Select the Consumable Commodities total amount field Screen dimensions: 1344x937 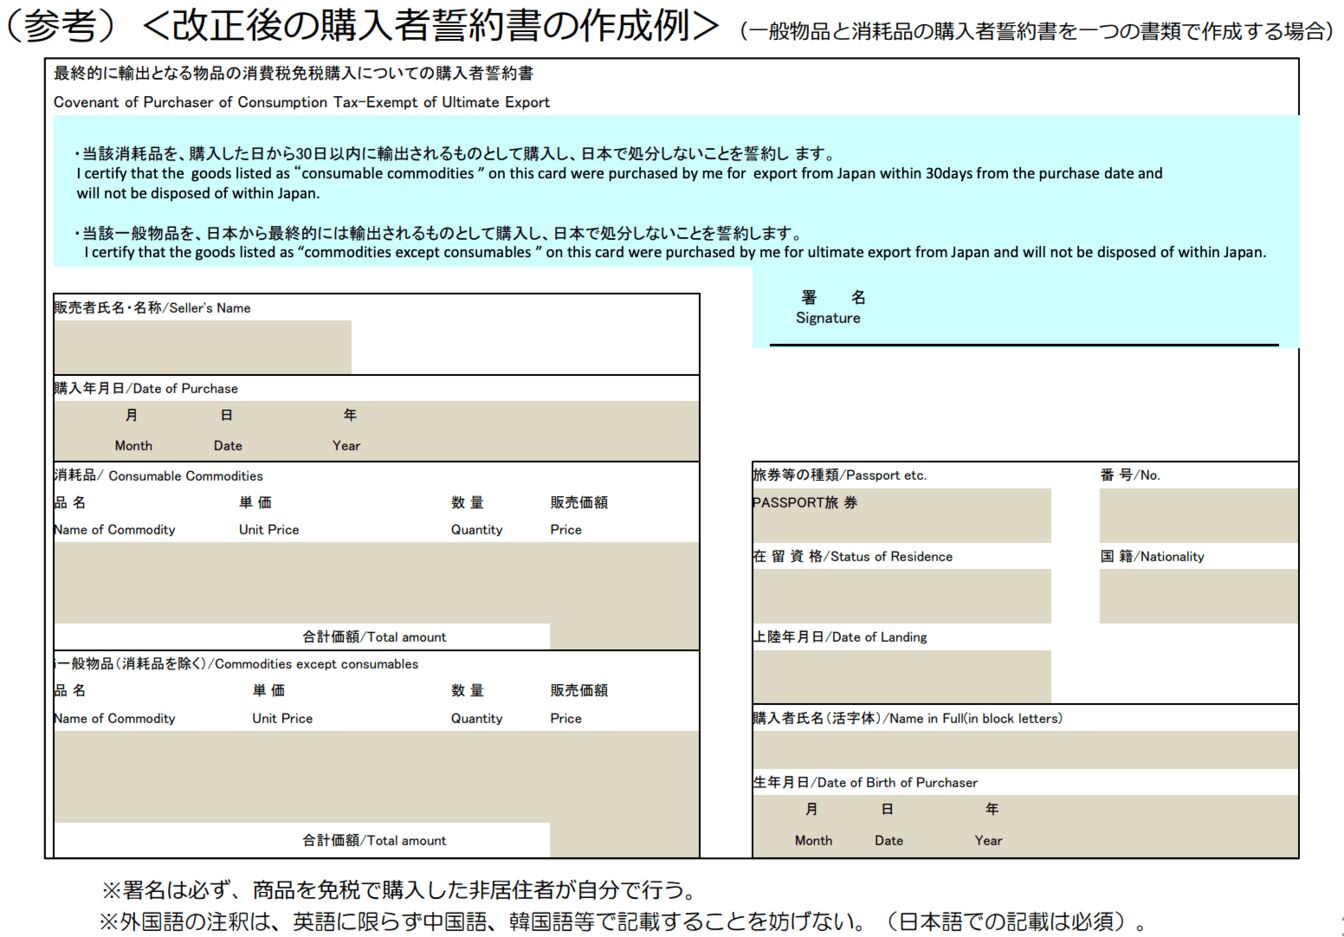point(625,637)
